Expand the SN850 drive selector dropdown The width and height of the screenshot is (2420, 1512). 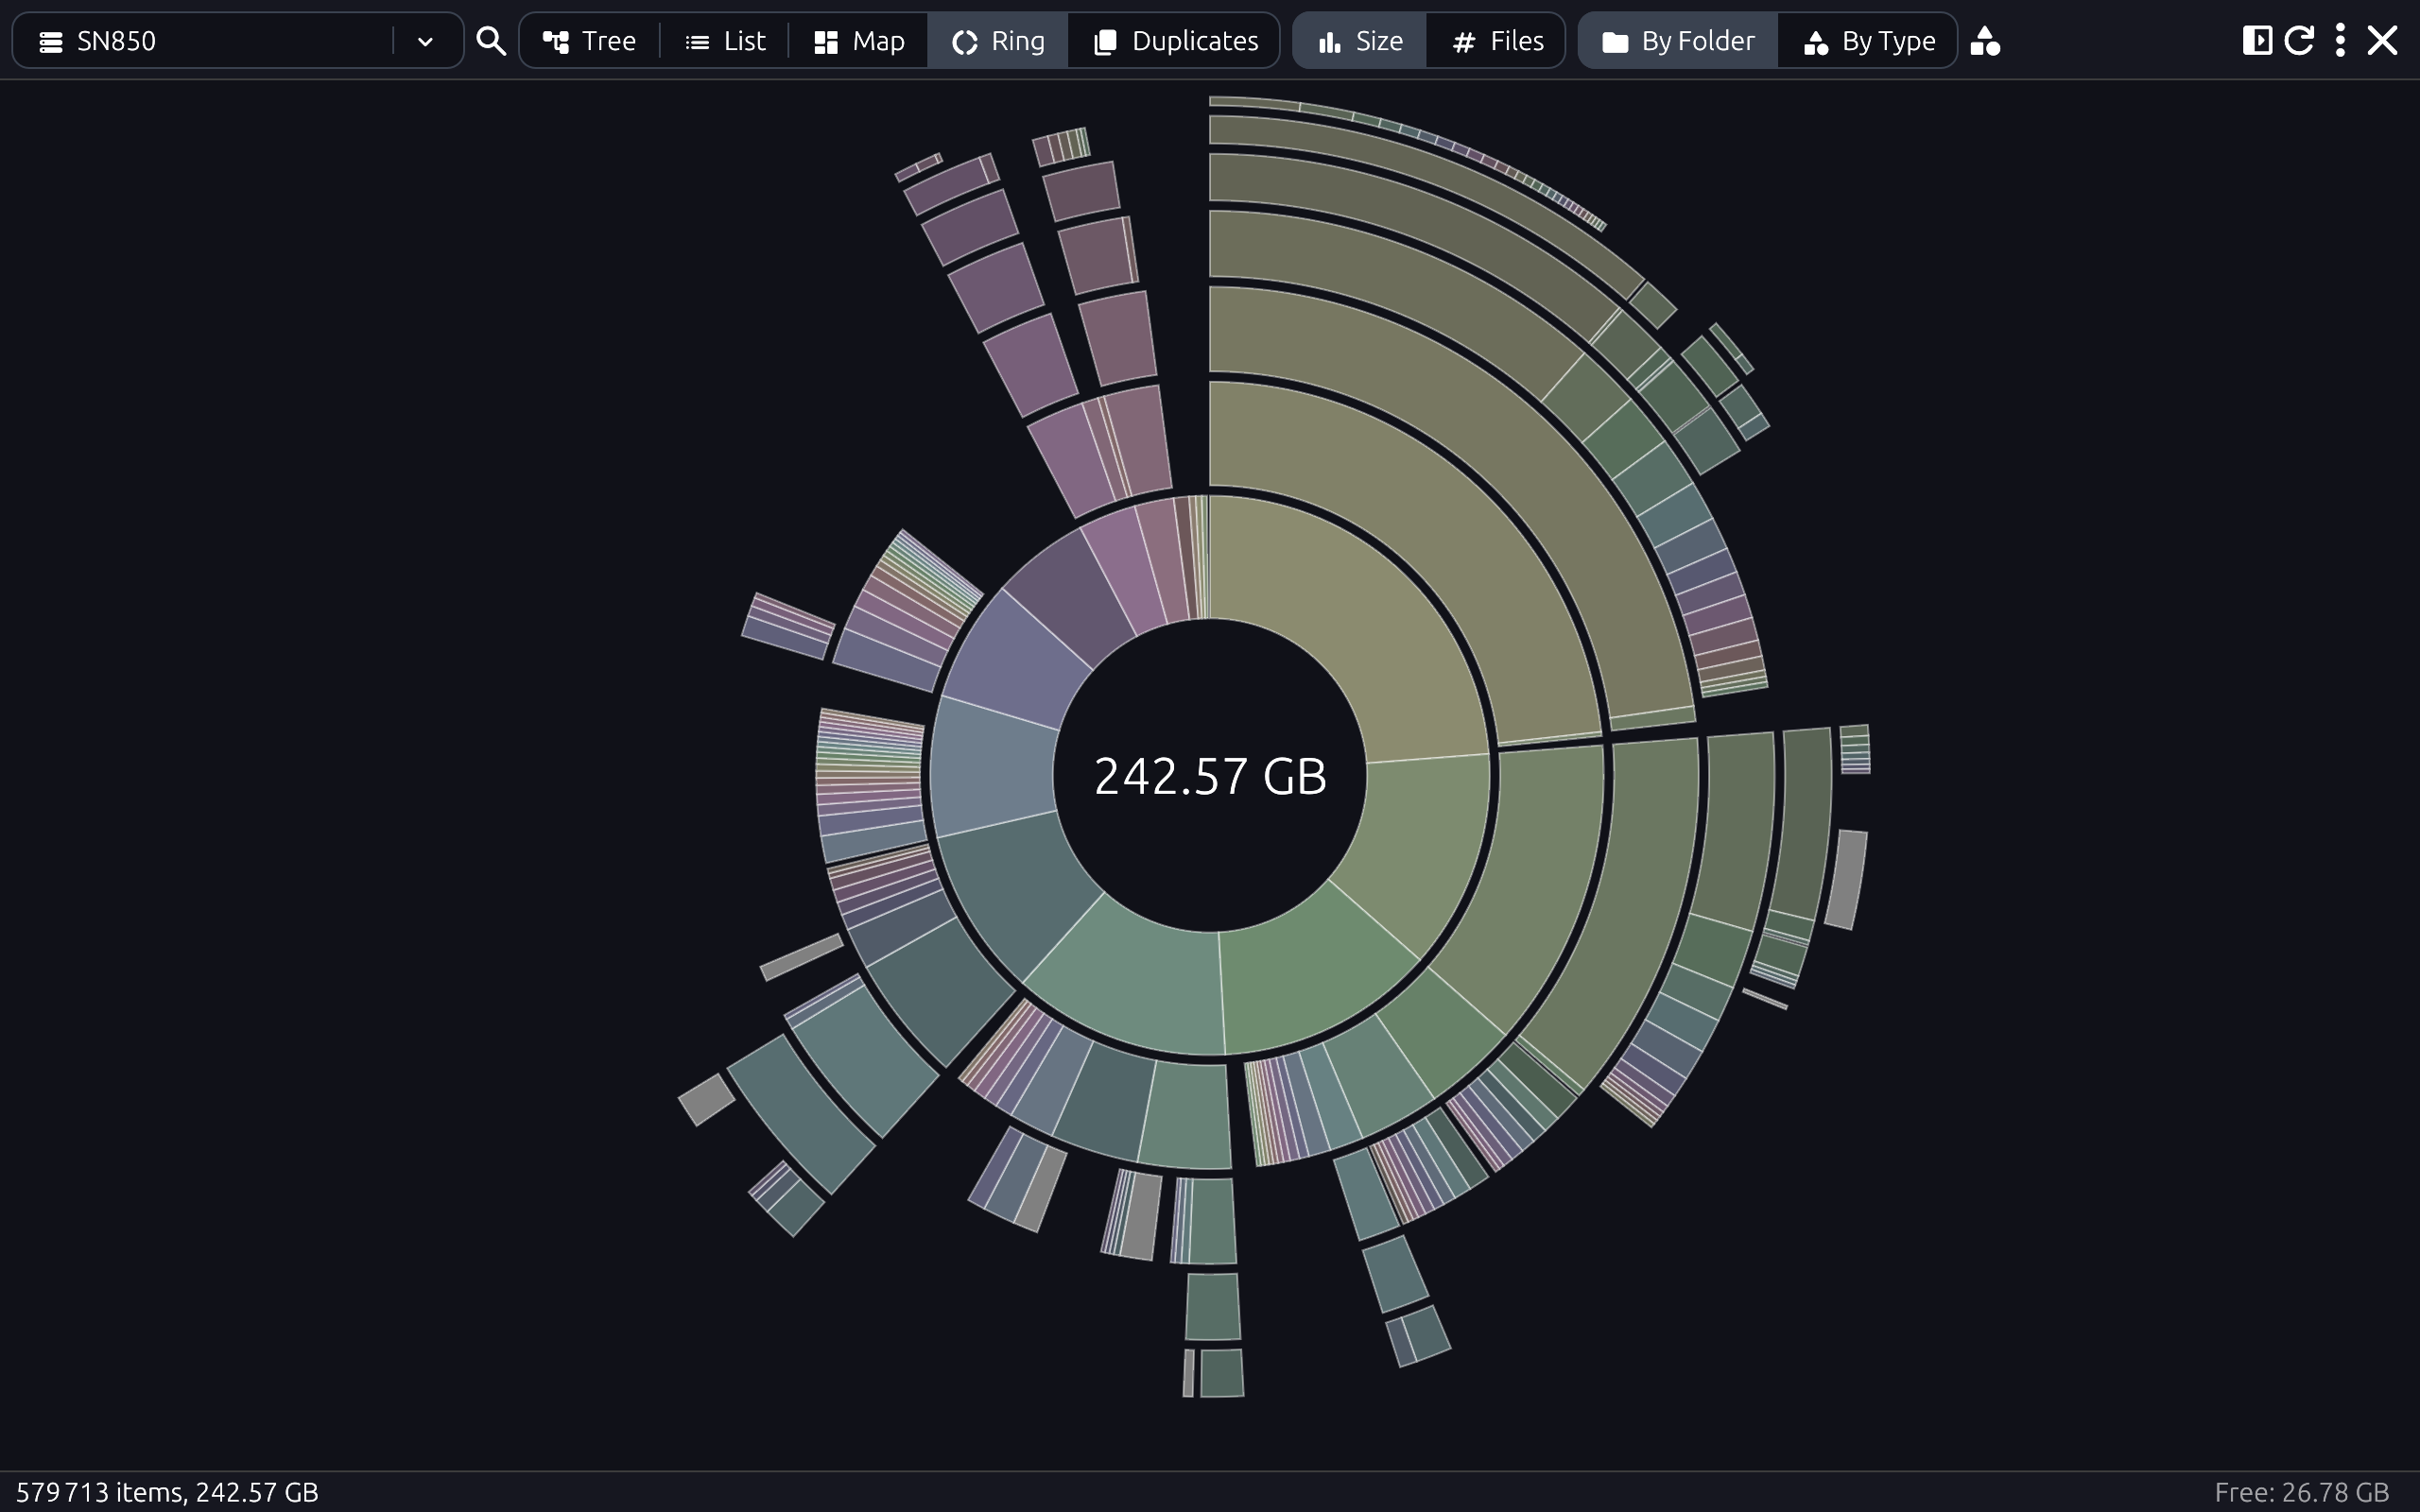[x=425, y=40]
